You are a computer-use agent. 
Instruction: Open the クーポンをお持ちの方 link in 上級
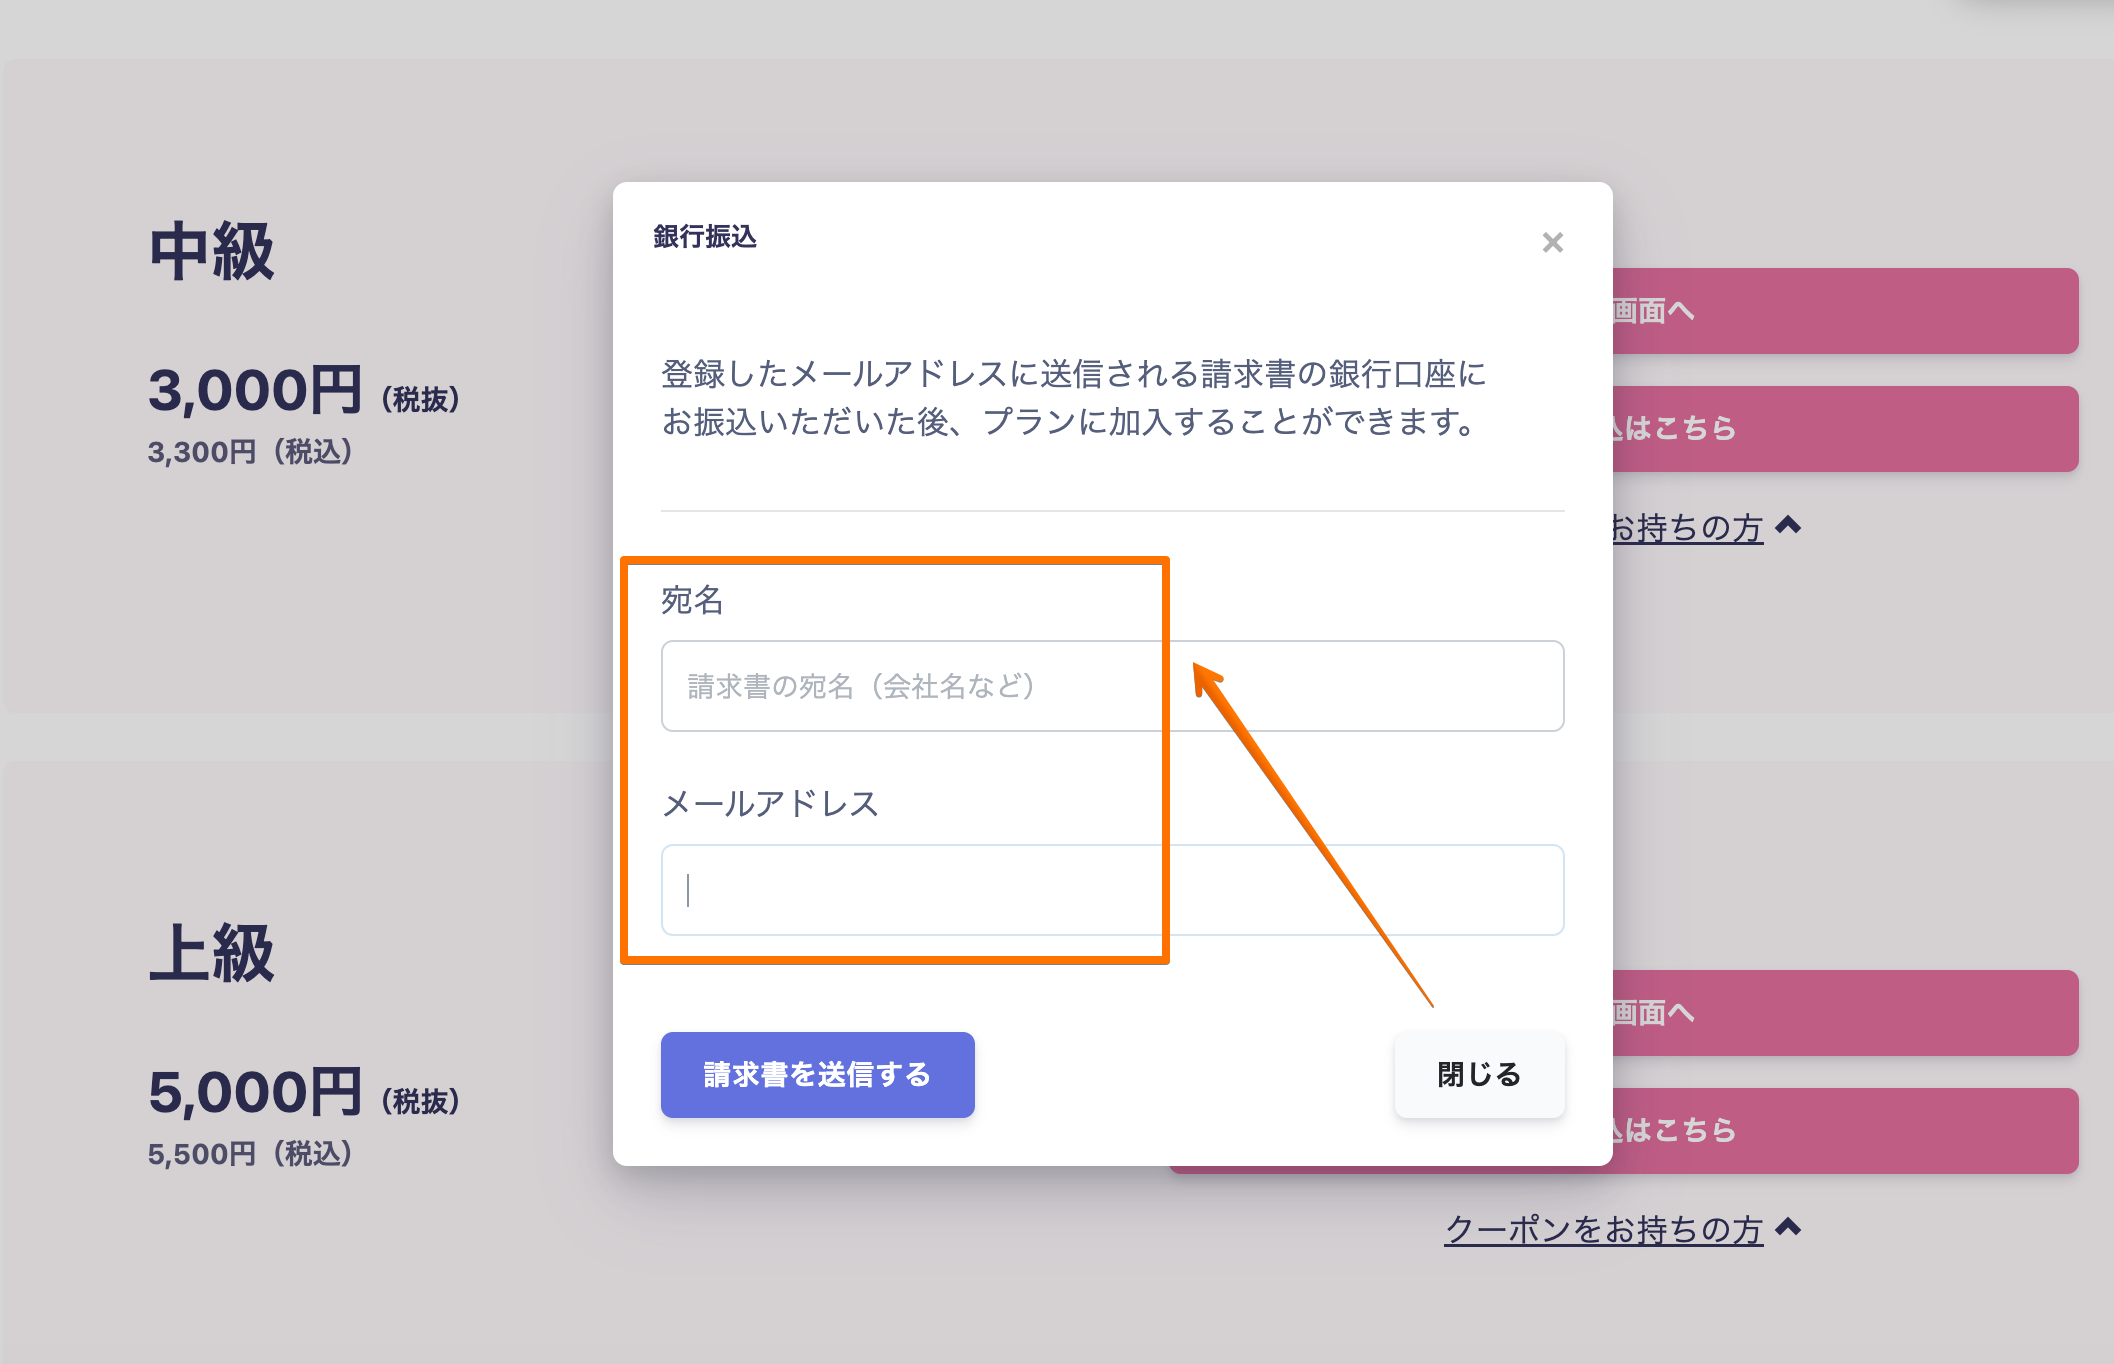[x=1603, y=1229]
